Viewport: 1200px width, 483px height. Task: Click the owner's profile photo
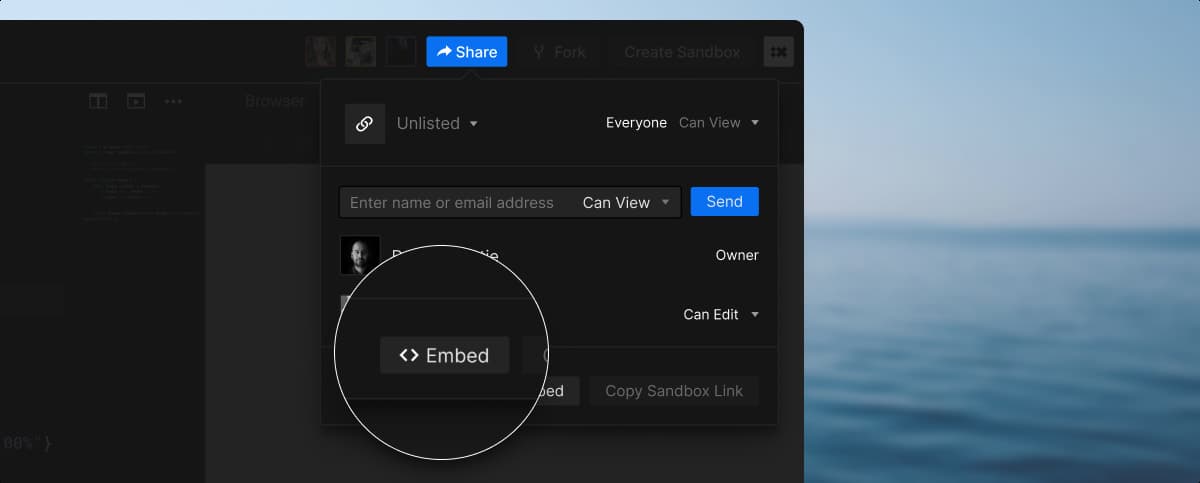(x=360, y=255)
